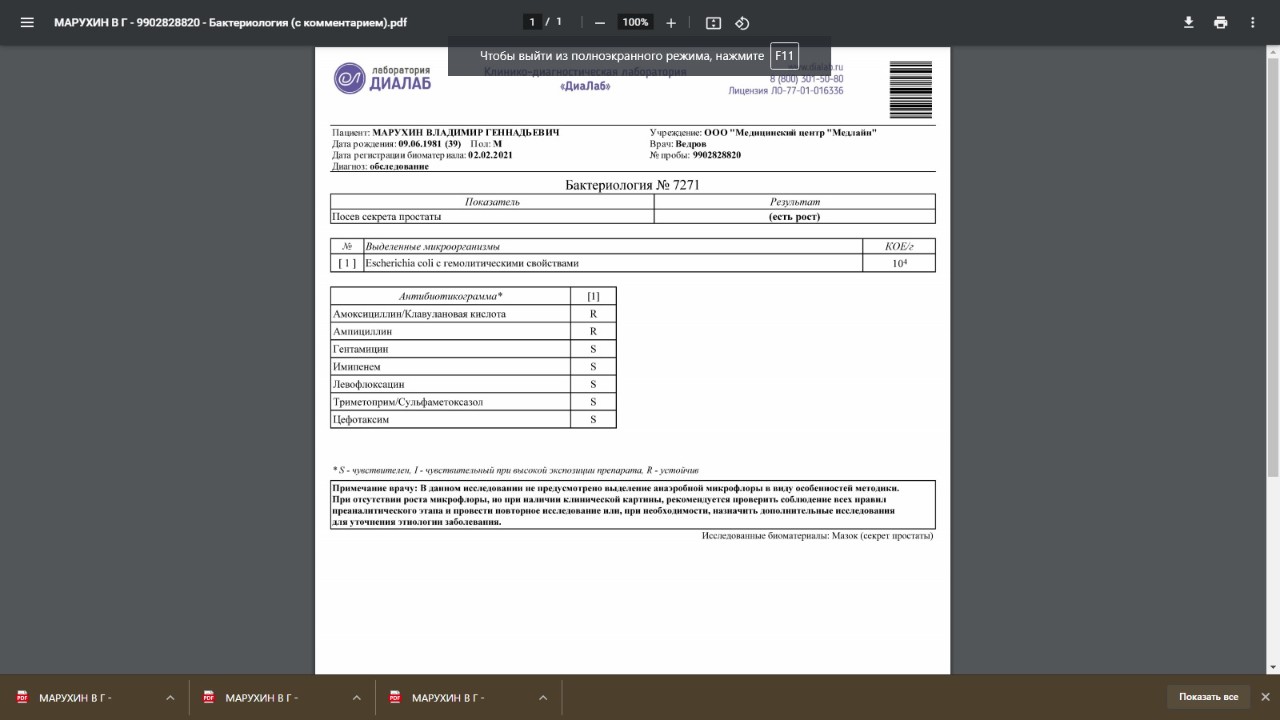Screen dimensions: 1280x720
Task: Click the fit to page icon
Action: pyautogui.click(x=713, y=22)
